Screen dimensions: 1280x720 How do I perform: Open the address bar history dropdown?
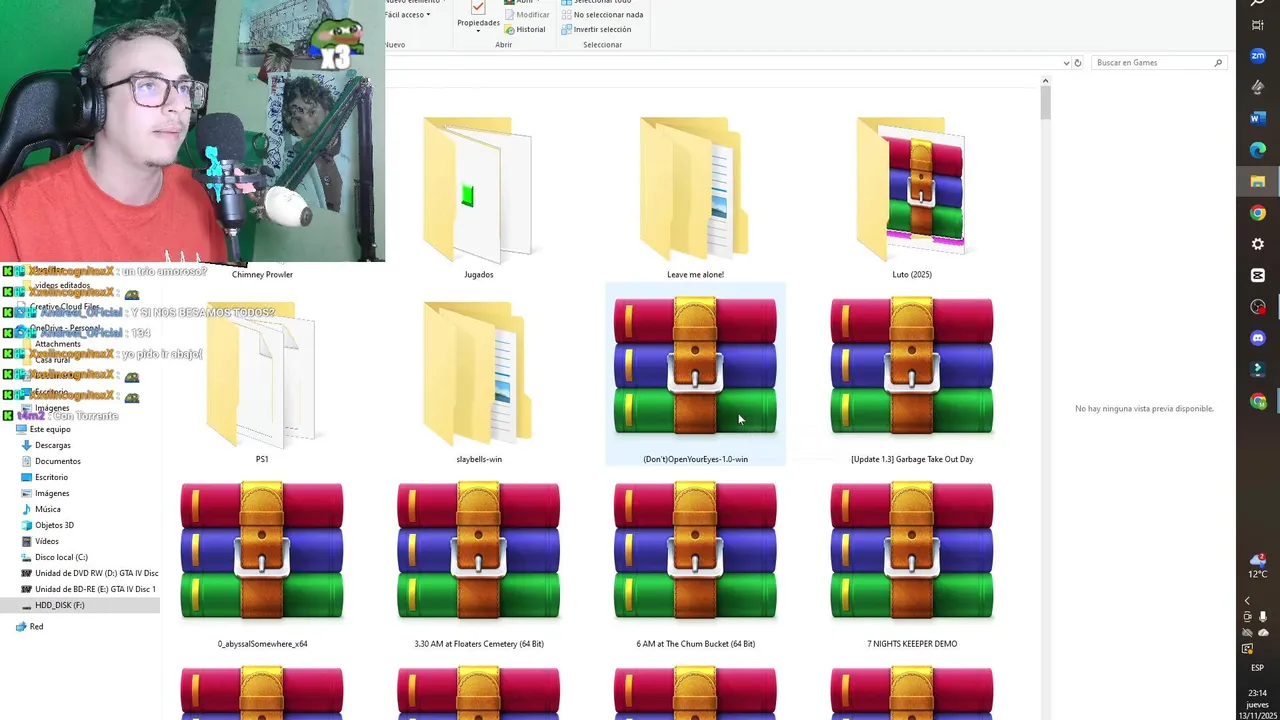(1066, 63)
